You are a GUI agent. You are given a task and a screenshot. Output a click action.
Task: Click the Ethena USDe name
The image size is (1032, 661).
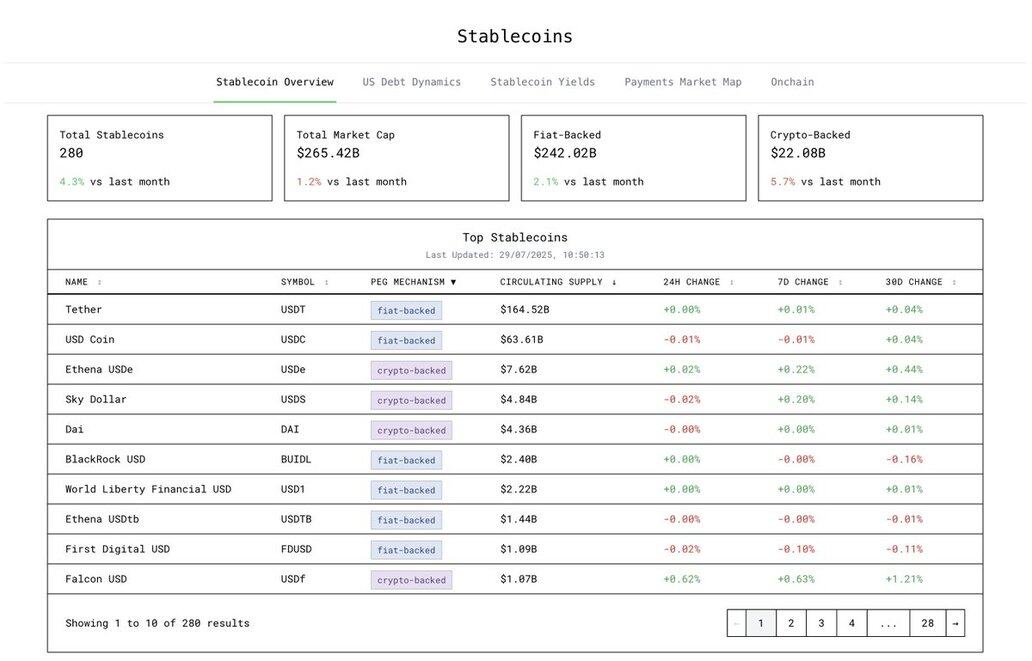click(99, 369)
